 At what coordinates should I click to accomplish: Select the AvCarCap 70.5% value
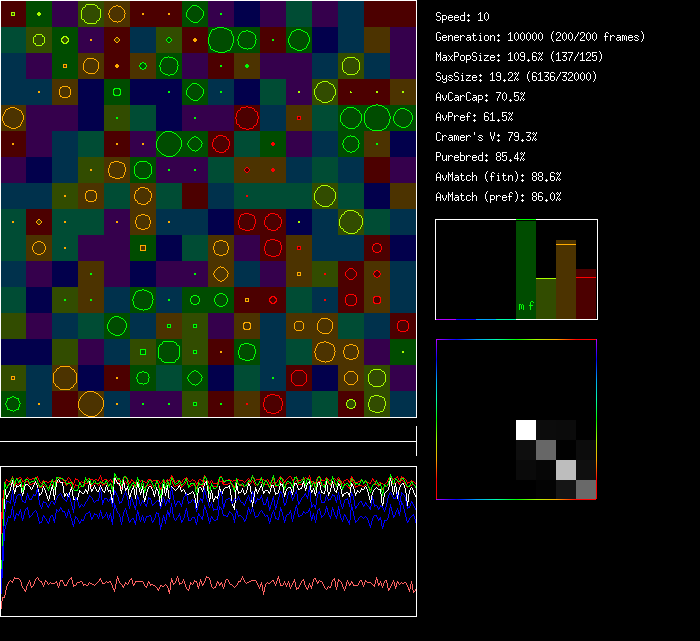481,97
